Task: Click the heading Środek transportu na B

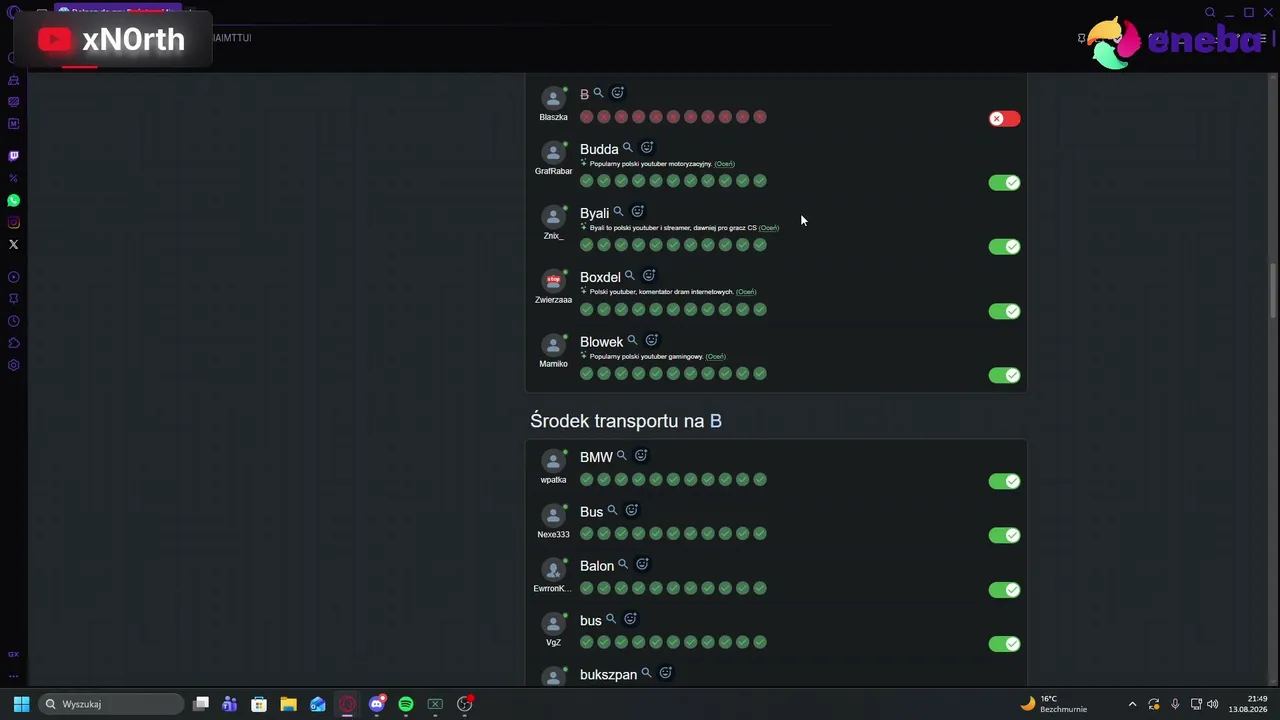Action: click(626, 421)
